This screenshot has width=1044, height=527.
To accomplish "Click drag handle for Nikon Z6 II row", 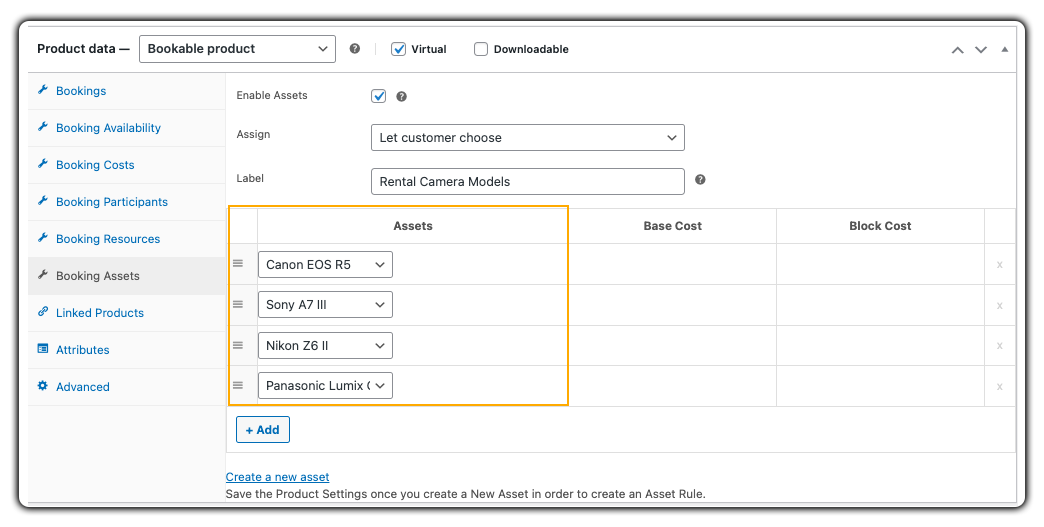I will pos(238,345).
